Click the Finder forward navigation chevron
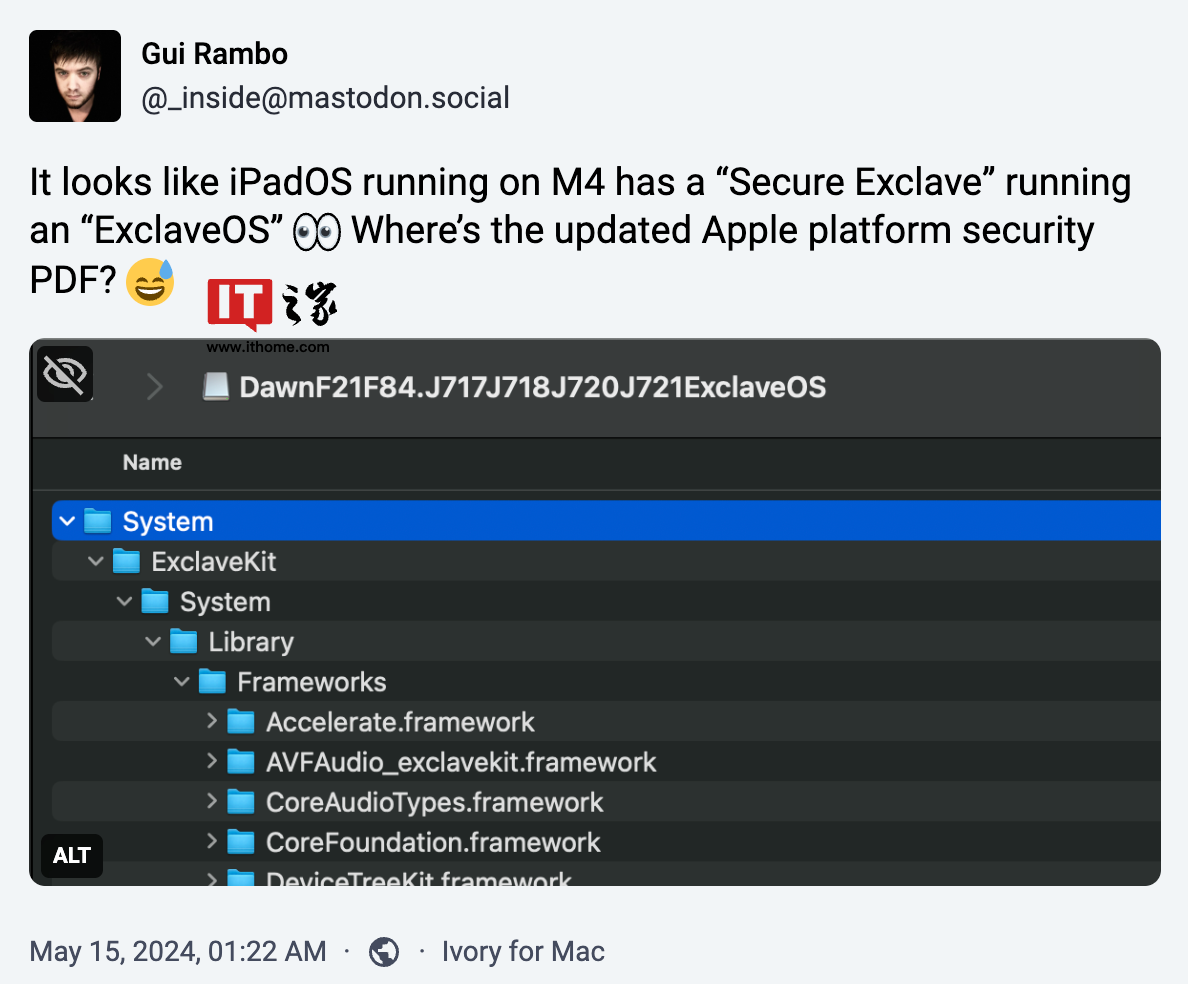This screenshot has width=1188, height=984. (155, 387)
